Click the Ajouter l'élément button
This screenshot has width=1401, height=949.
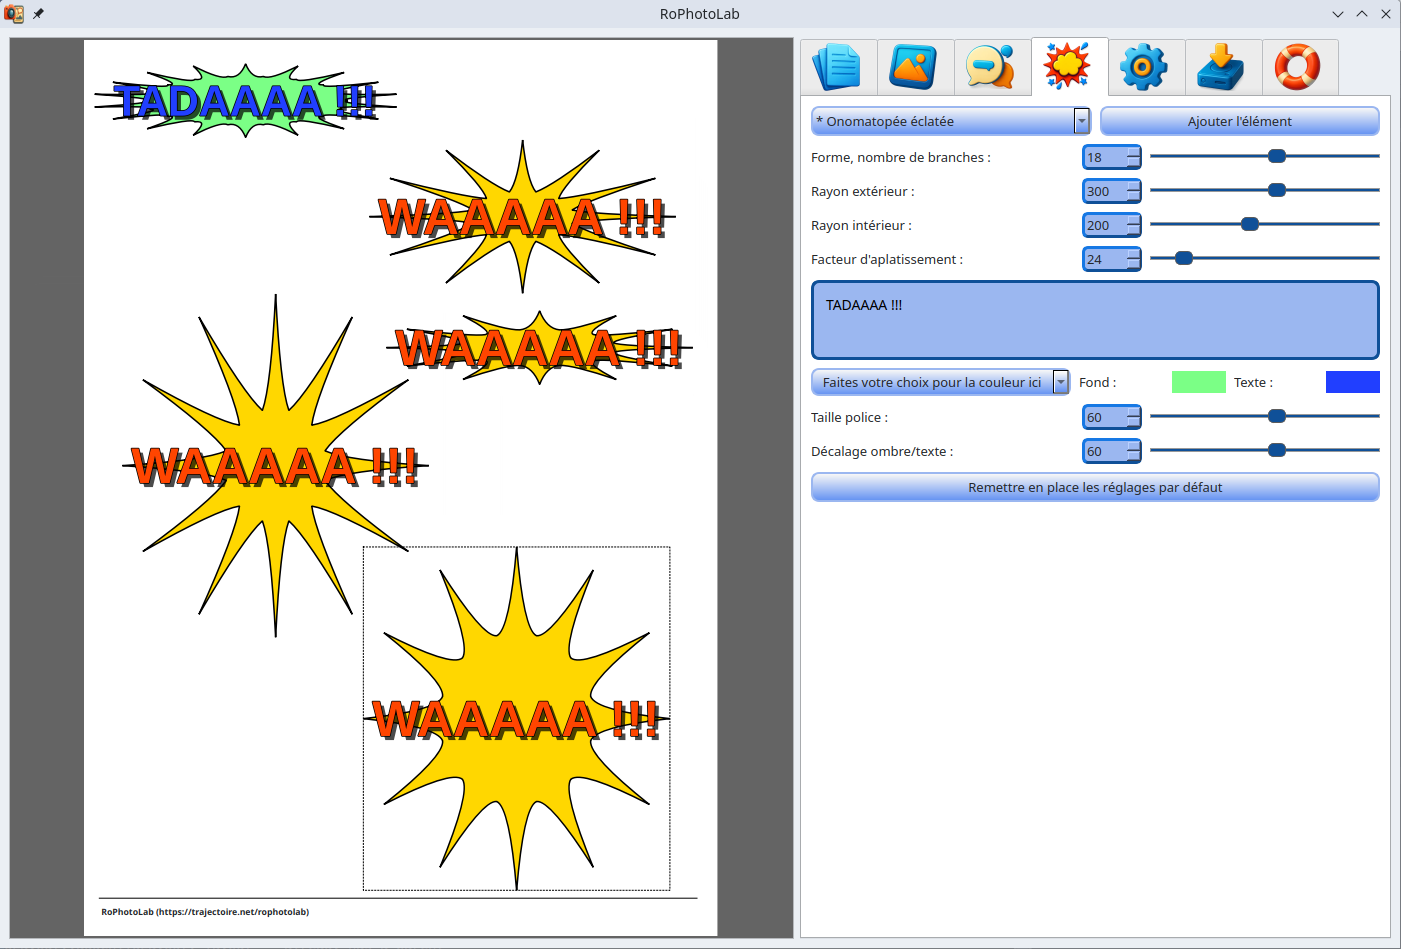pyautogui.click(x=1239, y=121)
